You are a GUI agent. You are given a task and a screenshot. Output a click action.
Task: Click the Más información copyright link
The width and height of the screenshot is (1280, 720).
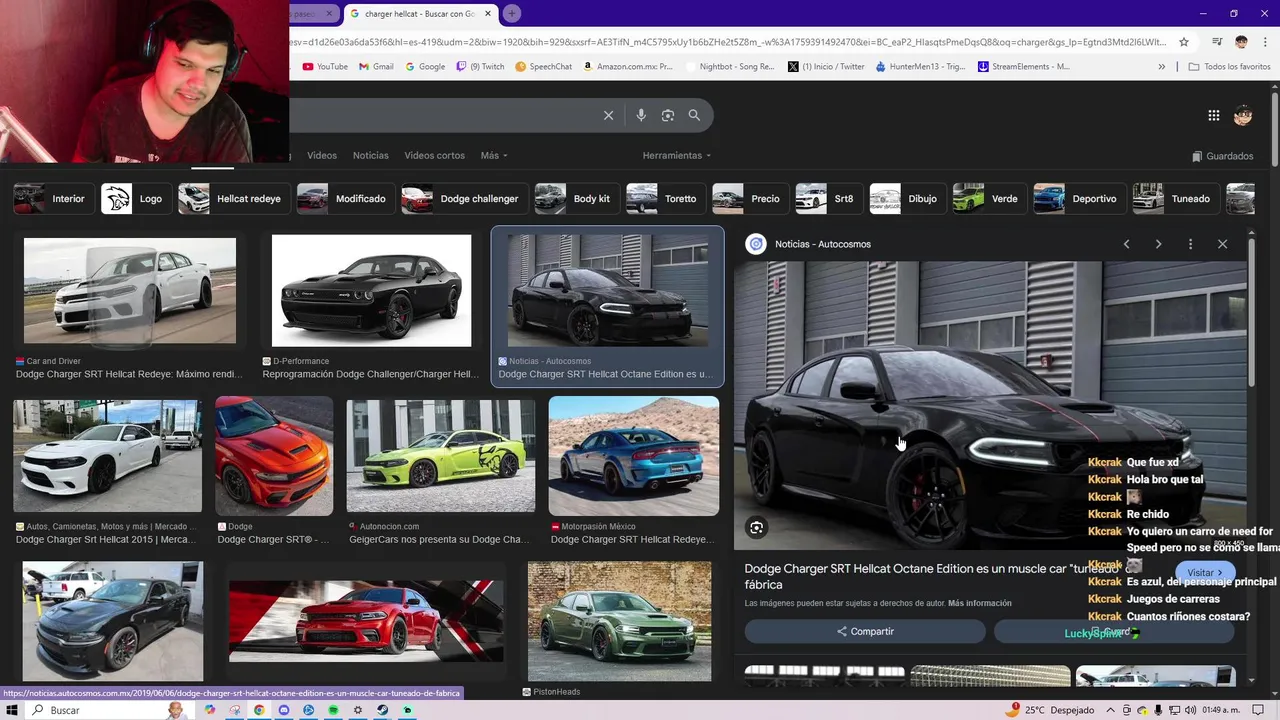click(980, 603)
